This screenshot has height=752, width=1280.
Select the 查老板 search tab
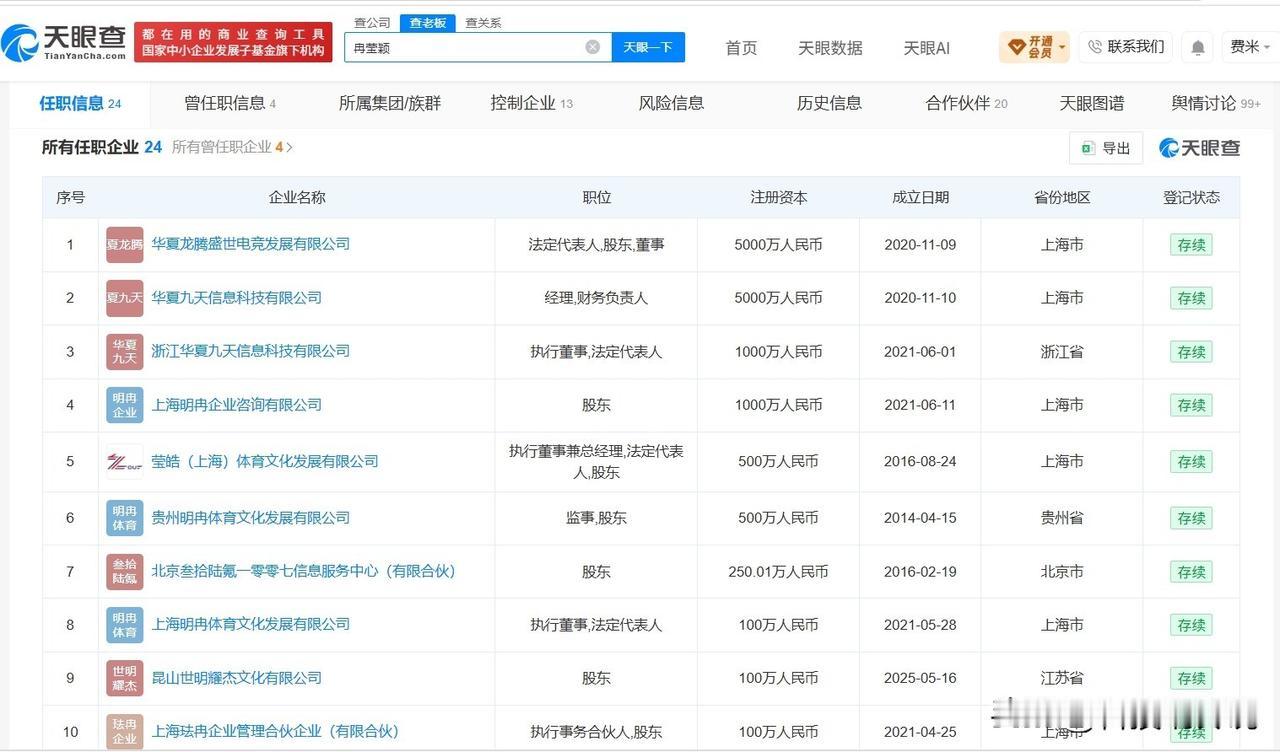[x=427, y=22]
